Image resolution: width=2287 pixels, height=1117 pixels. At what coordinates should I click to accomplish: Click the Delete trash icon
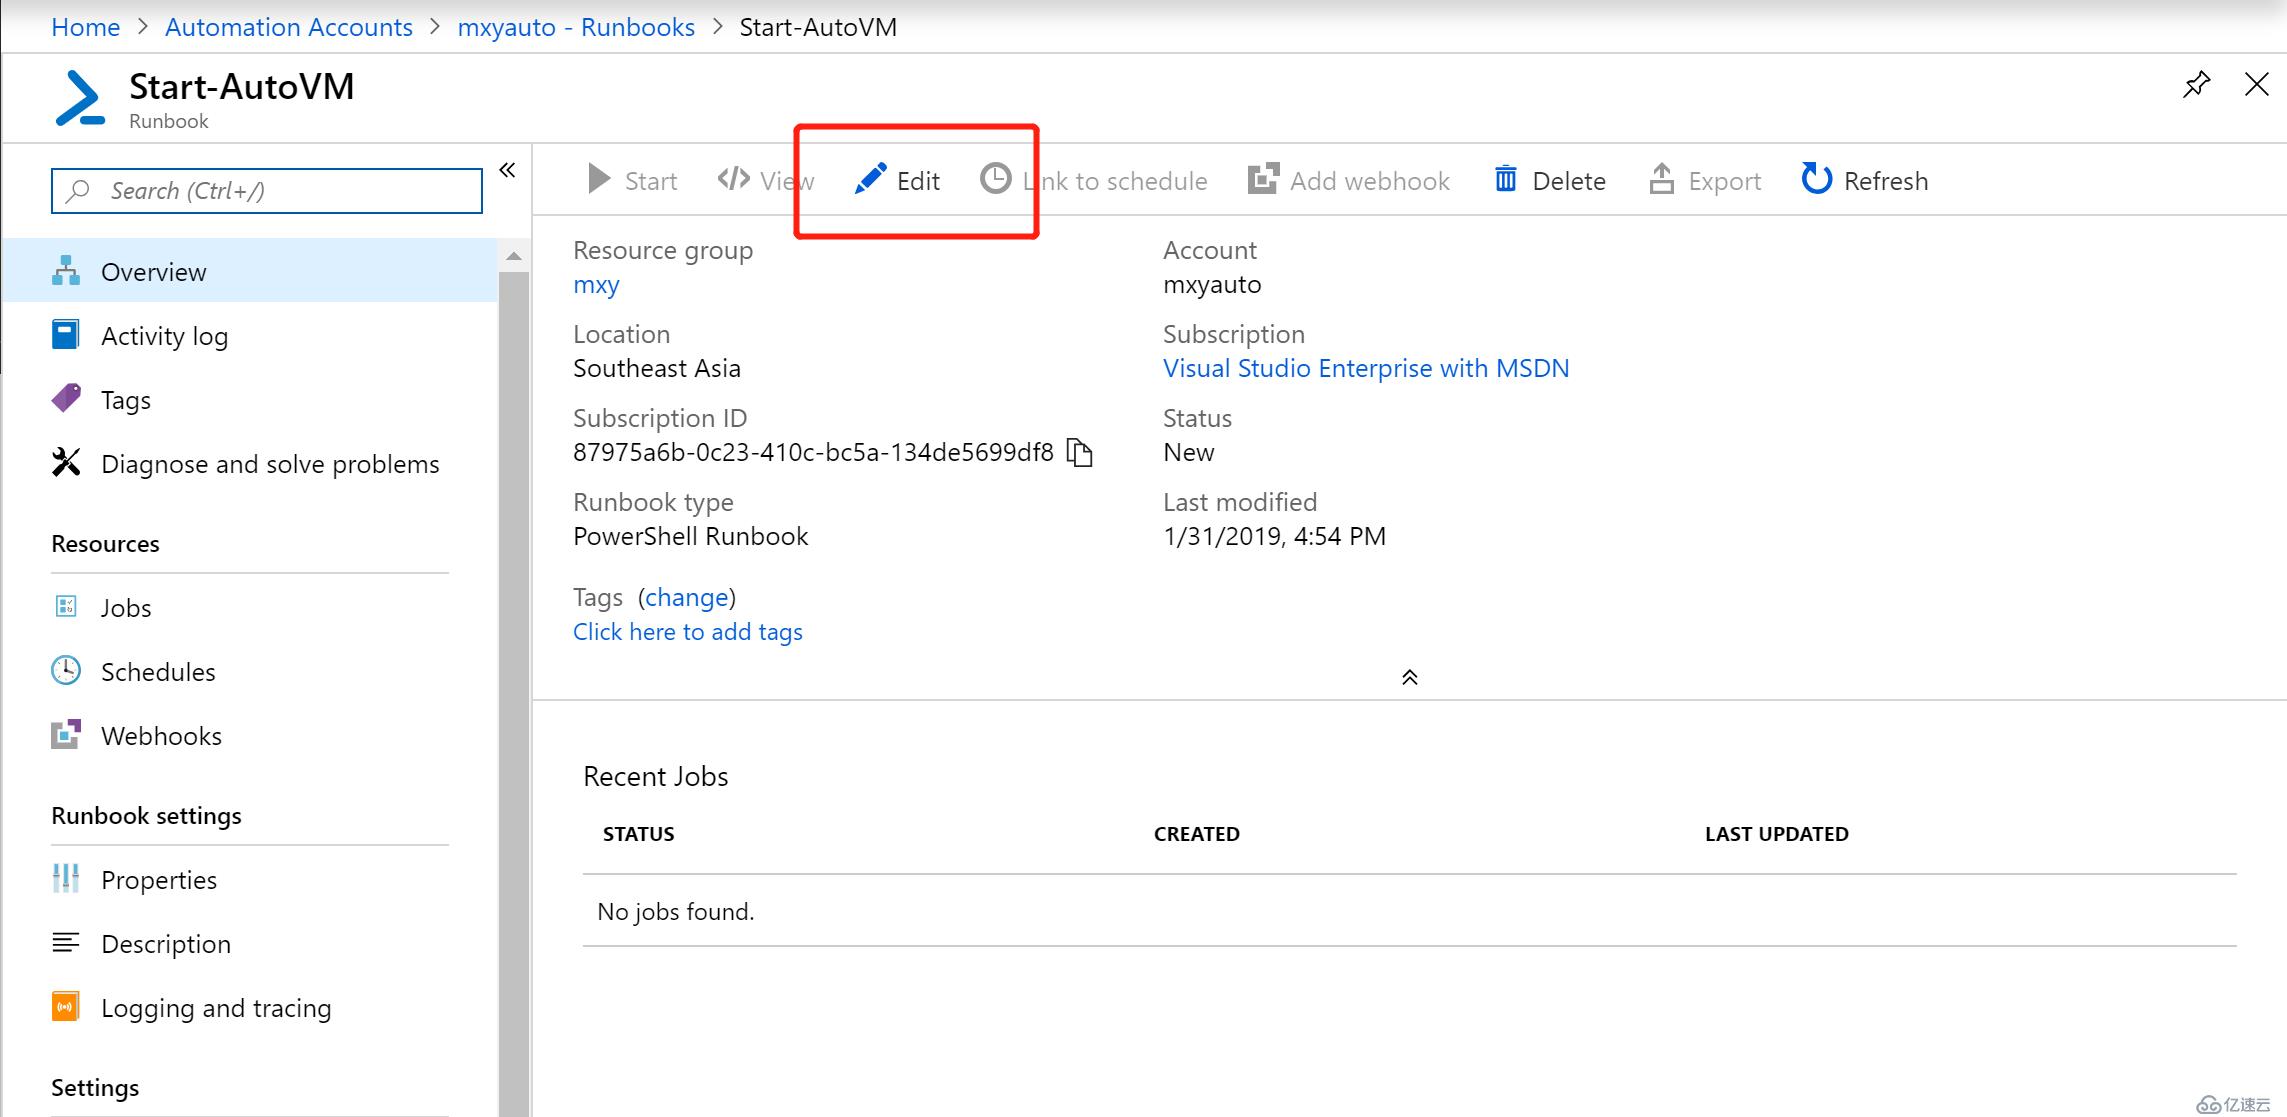1506,179
